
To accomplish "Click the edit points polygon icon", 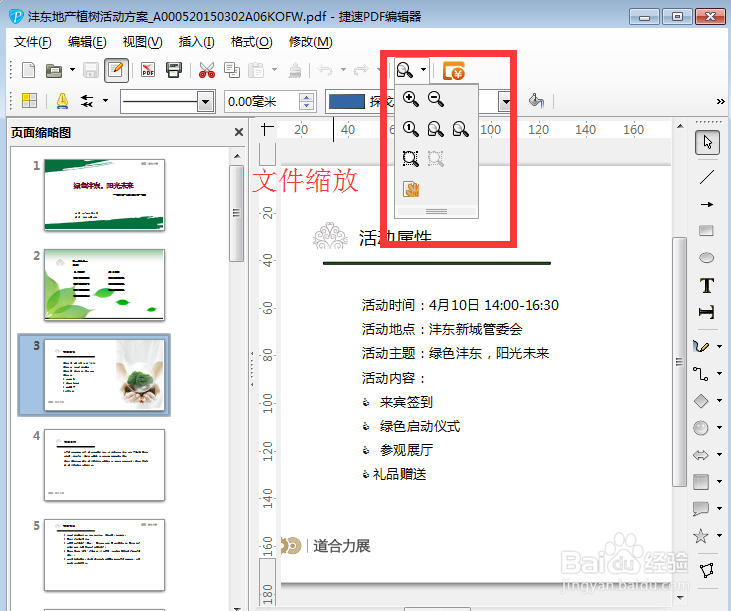I will click(x=706, y=570).
